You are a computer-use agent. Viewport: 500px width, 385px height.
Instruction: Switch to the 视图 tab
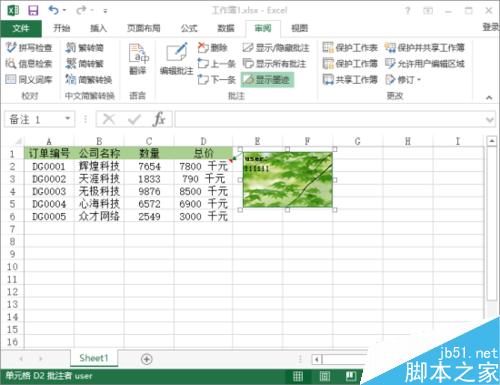(299, 28)
